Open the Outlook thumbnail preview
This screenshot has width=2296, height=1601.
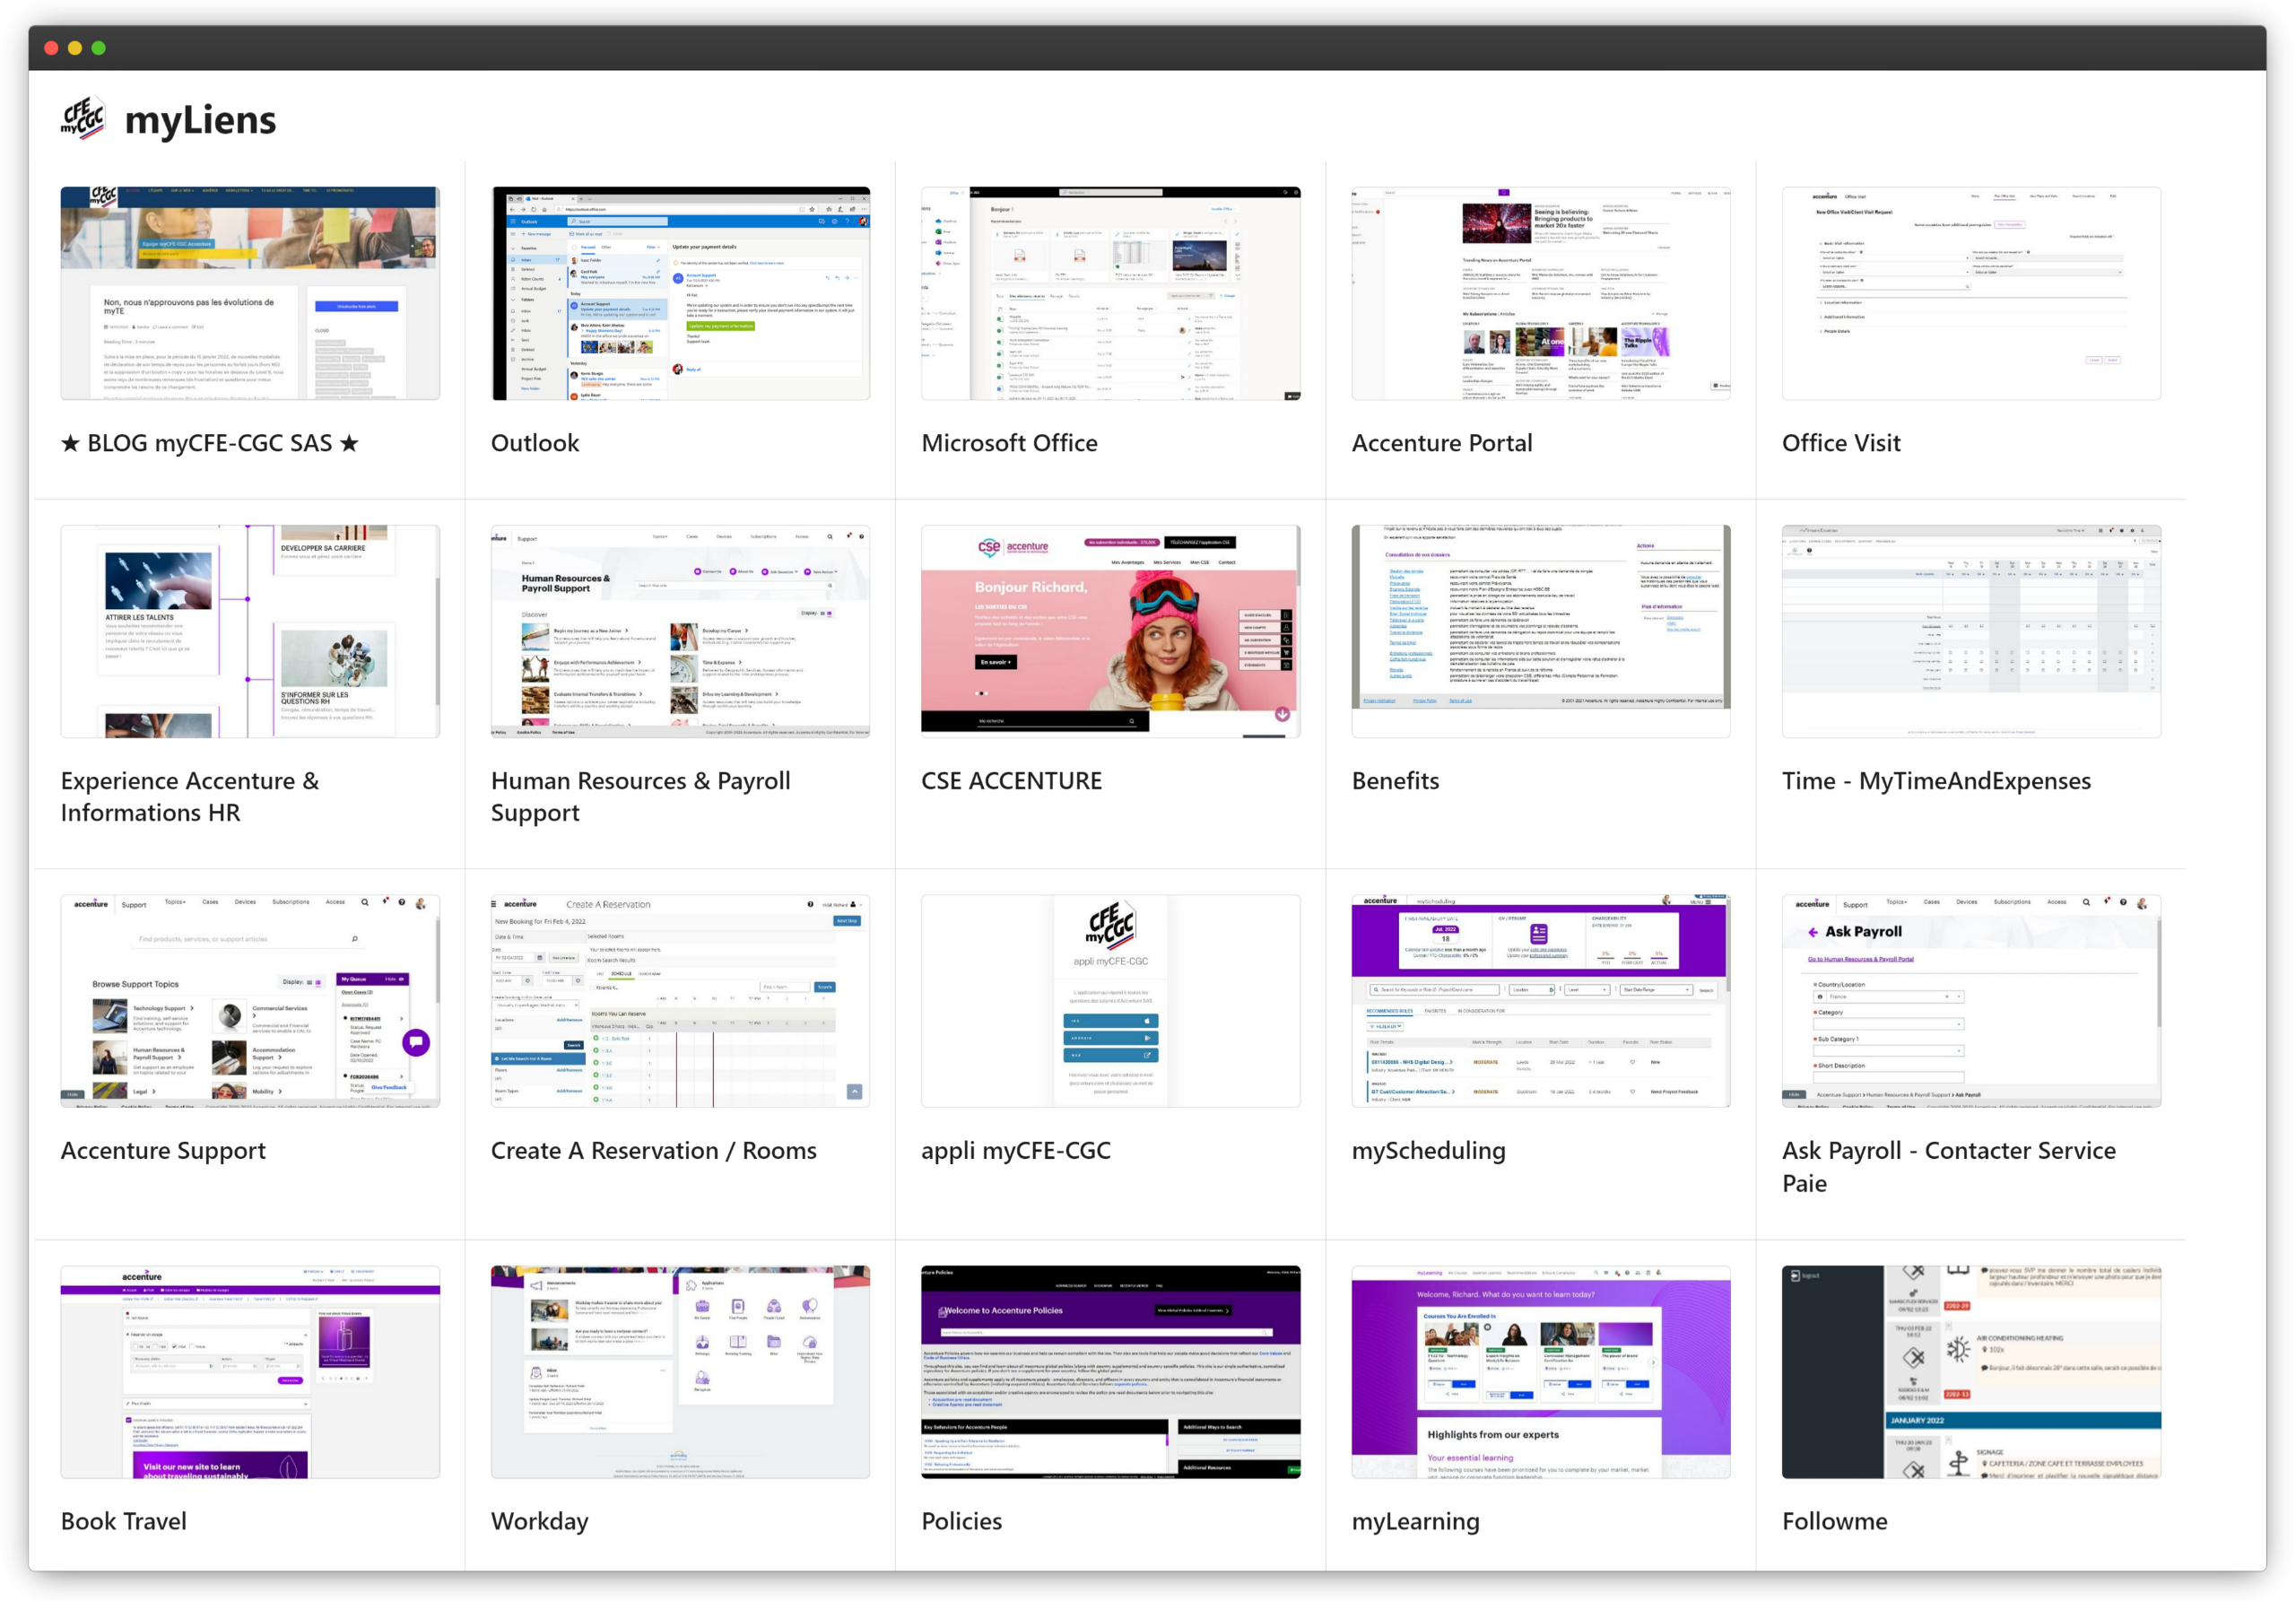[680, 293]
